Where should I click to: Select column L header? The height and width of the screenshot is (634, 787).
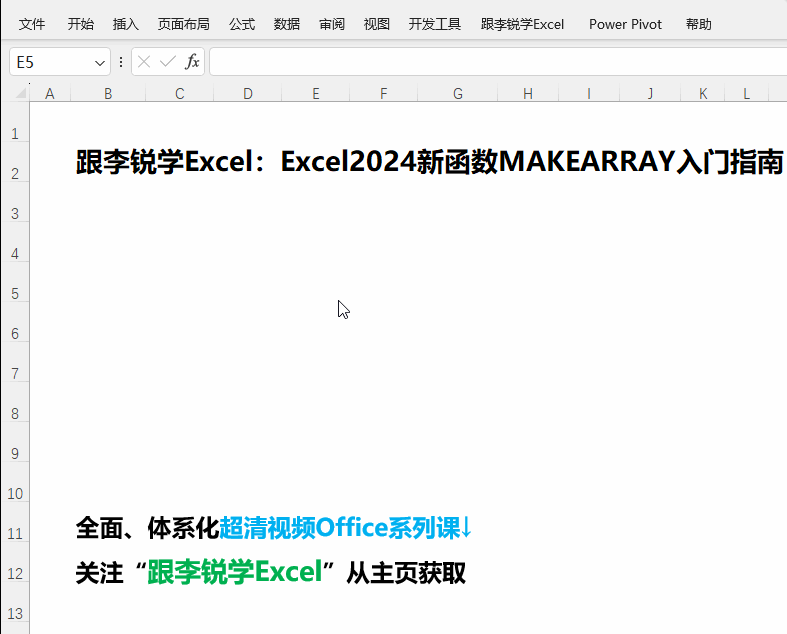[x=746, y=93]
